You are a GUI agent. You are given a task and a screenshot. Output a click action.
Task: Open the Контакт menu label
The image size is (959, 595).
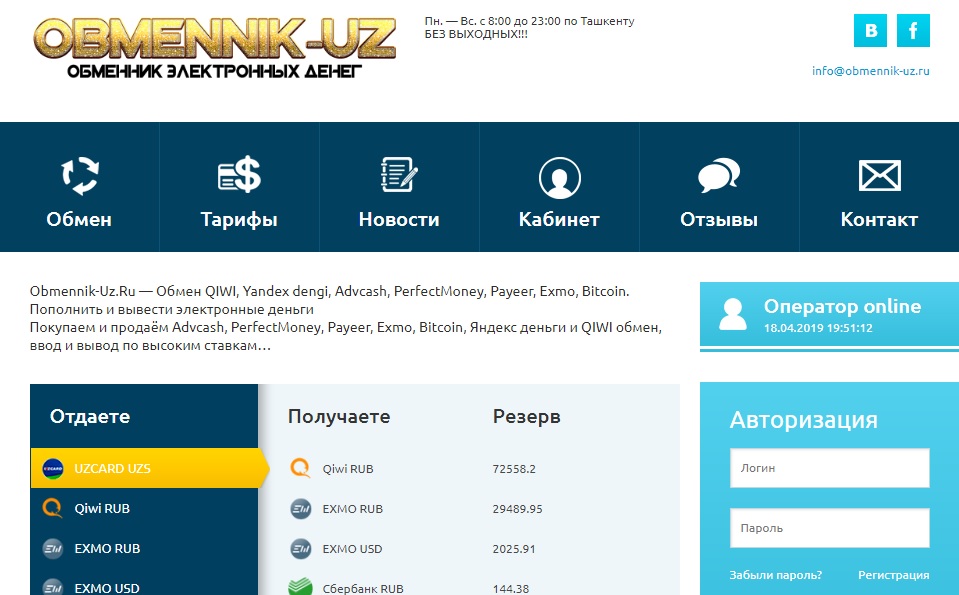coord(879,220)
